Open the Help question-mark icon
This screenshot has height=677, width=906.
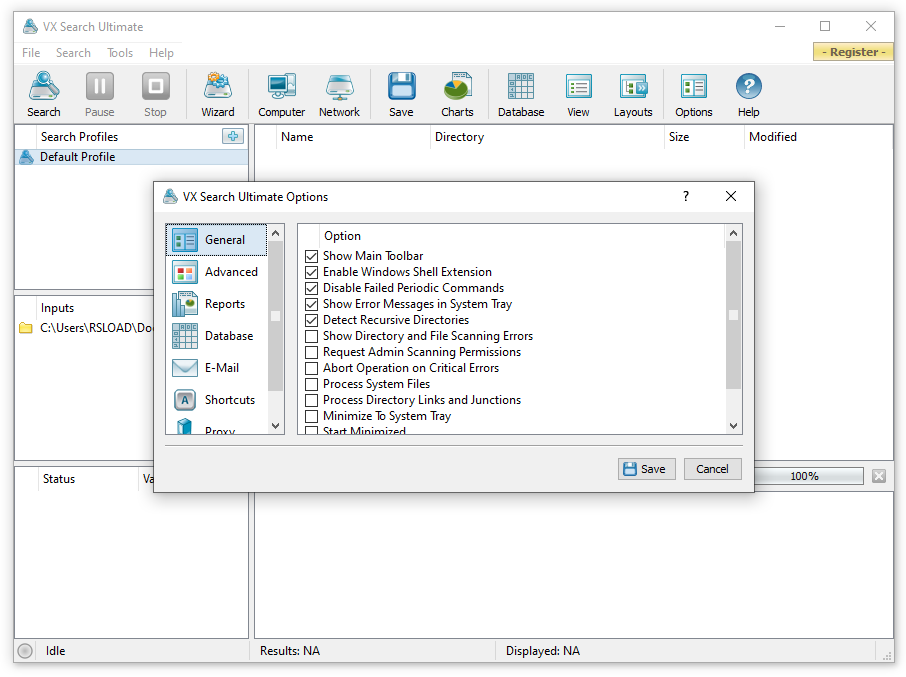749,94
